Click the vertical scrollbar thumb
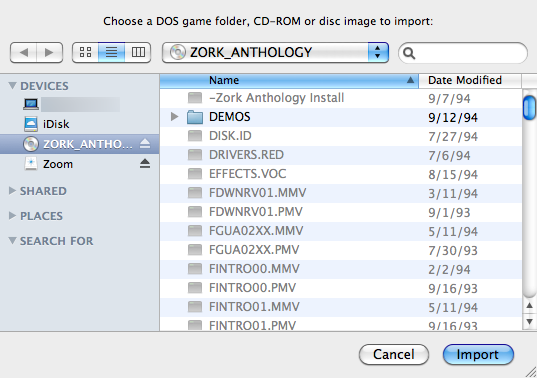 [x=529, y=108]
